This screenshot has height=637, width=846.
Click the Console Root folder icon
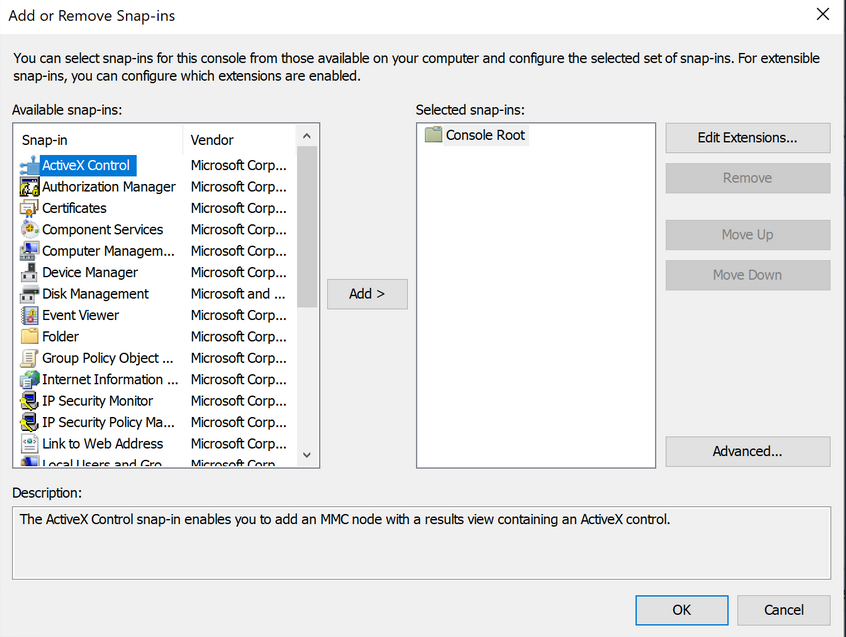(x=433, y=135)
